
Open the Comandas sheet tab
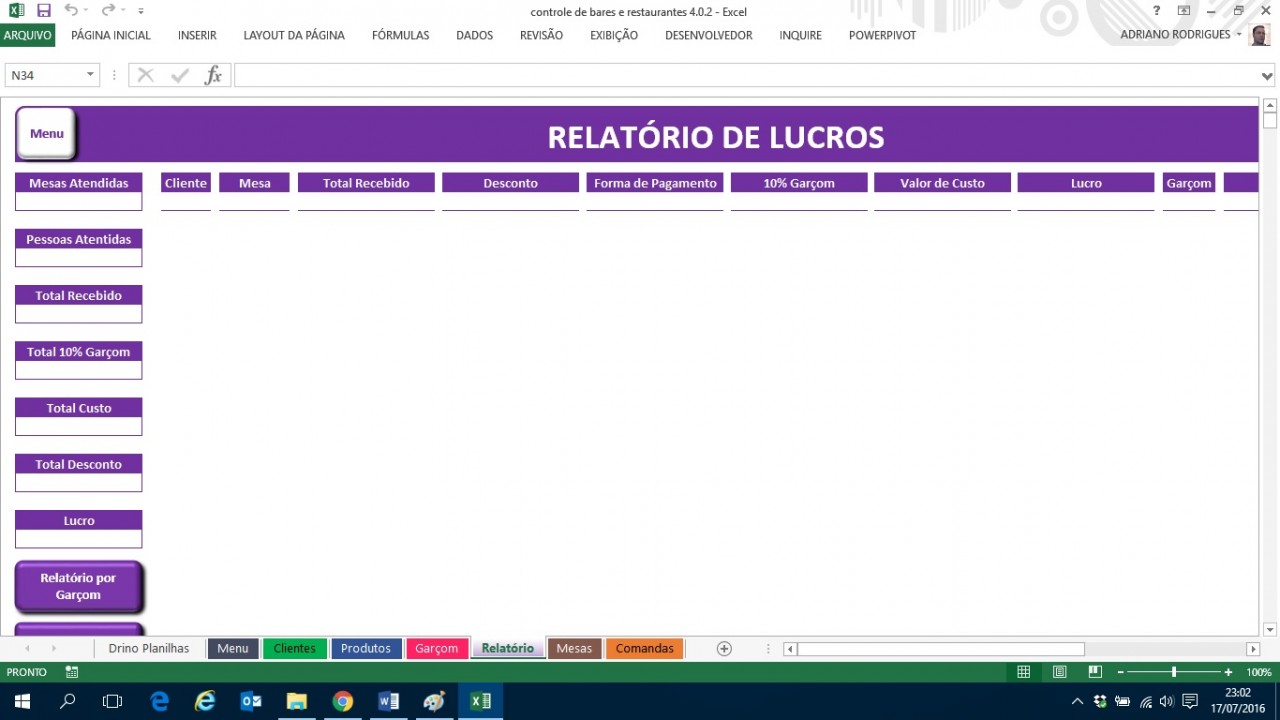coord(645,649)
